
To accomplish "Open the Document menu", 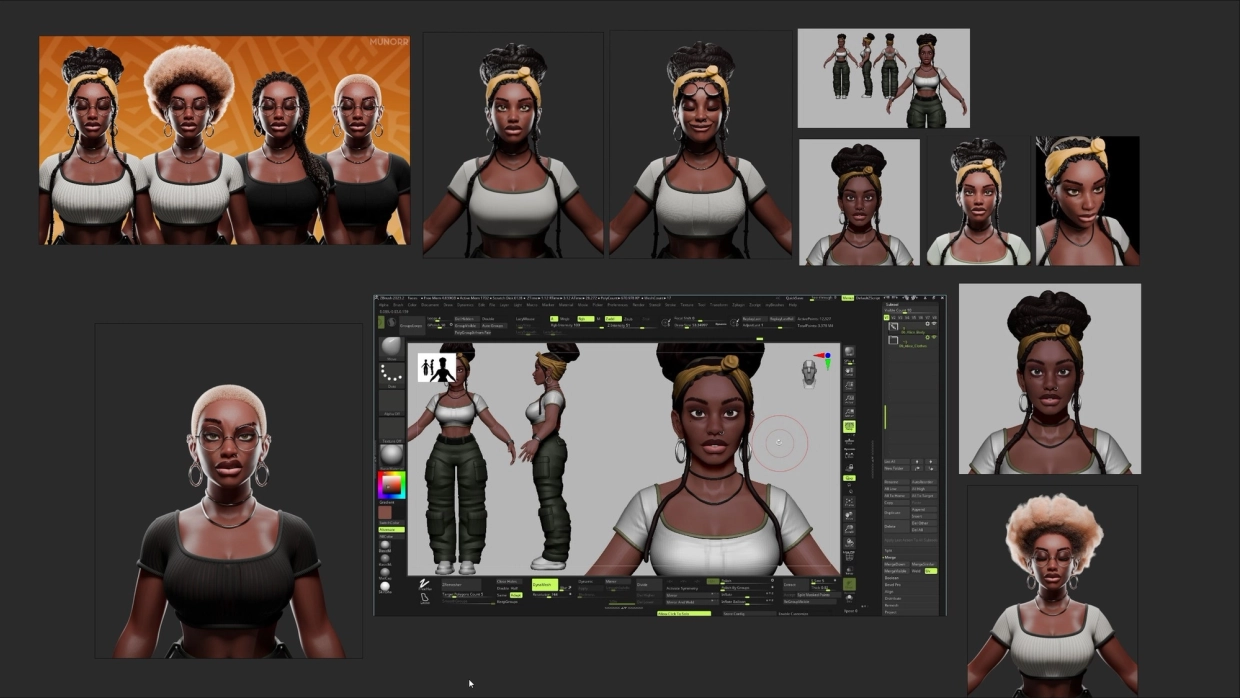I will pyautogui.click(x=430, y=305).
